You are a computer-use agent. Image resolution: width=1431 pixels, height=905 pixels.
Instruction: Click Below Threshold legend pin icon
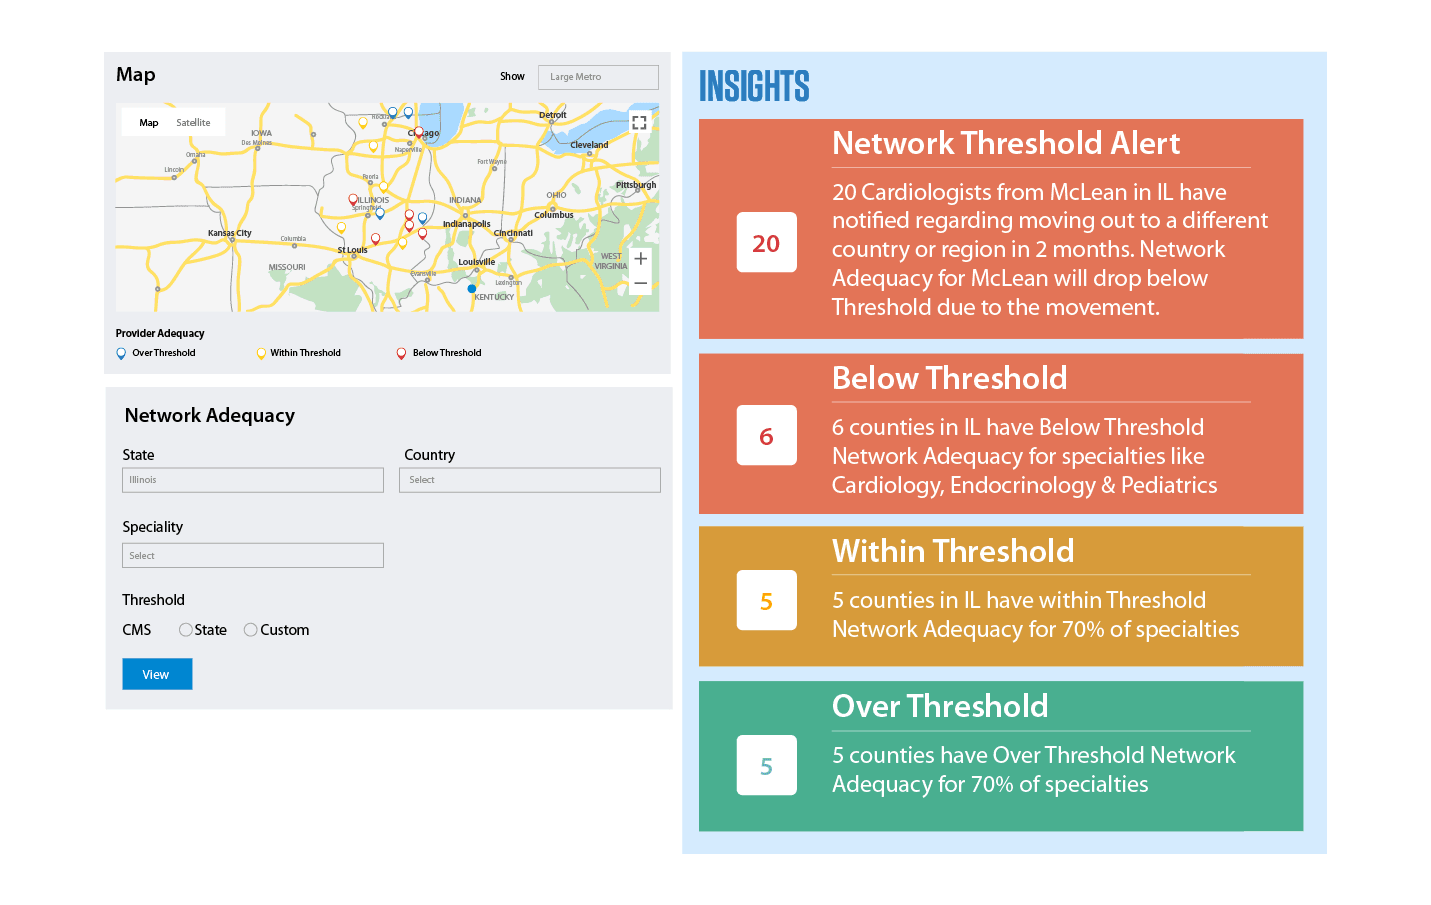click(401, 353)
